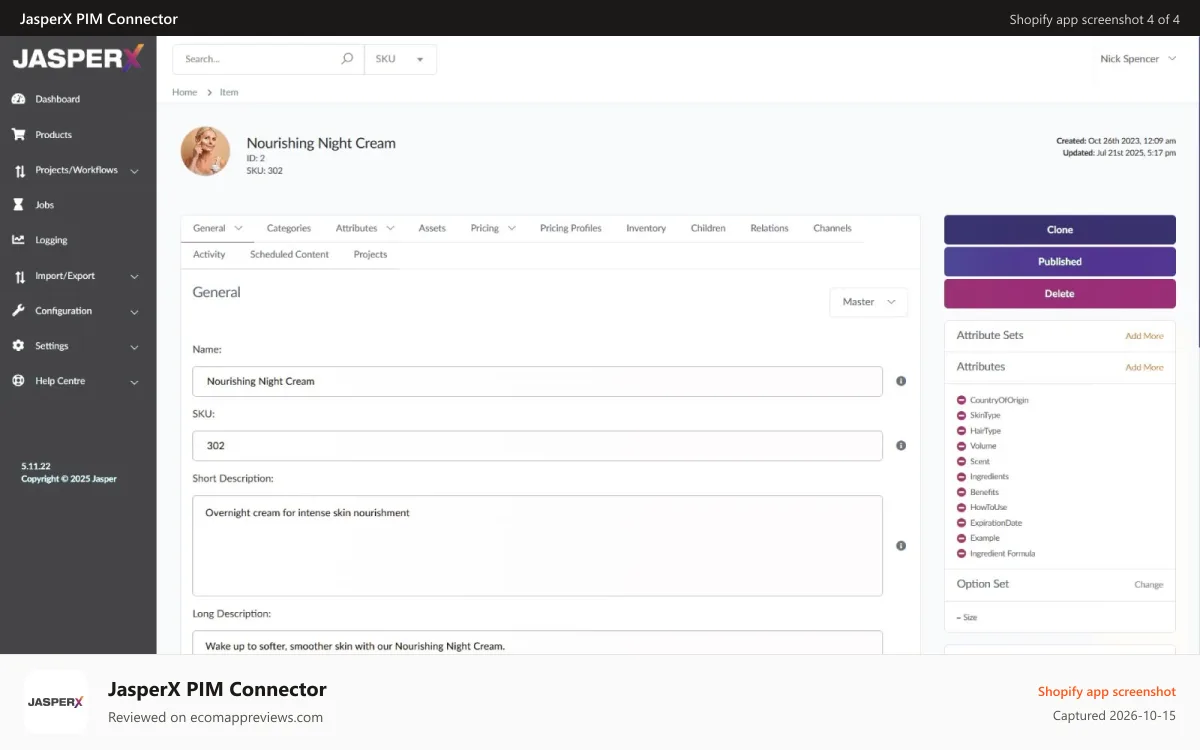Remove the SkinType attribute
Image resolution: width=1200 pixels, height=750 pixels.
pos(961,415)
